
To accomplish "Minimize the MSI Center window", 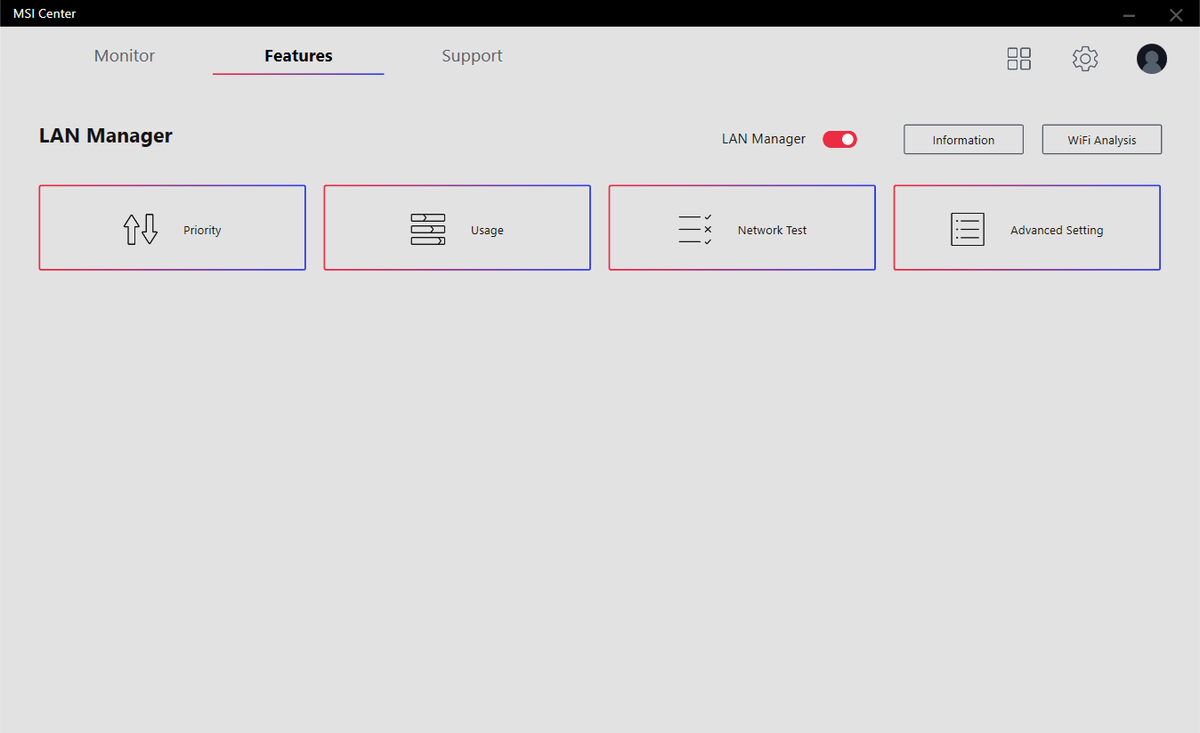I will 1129,14.
